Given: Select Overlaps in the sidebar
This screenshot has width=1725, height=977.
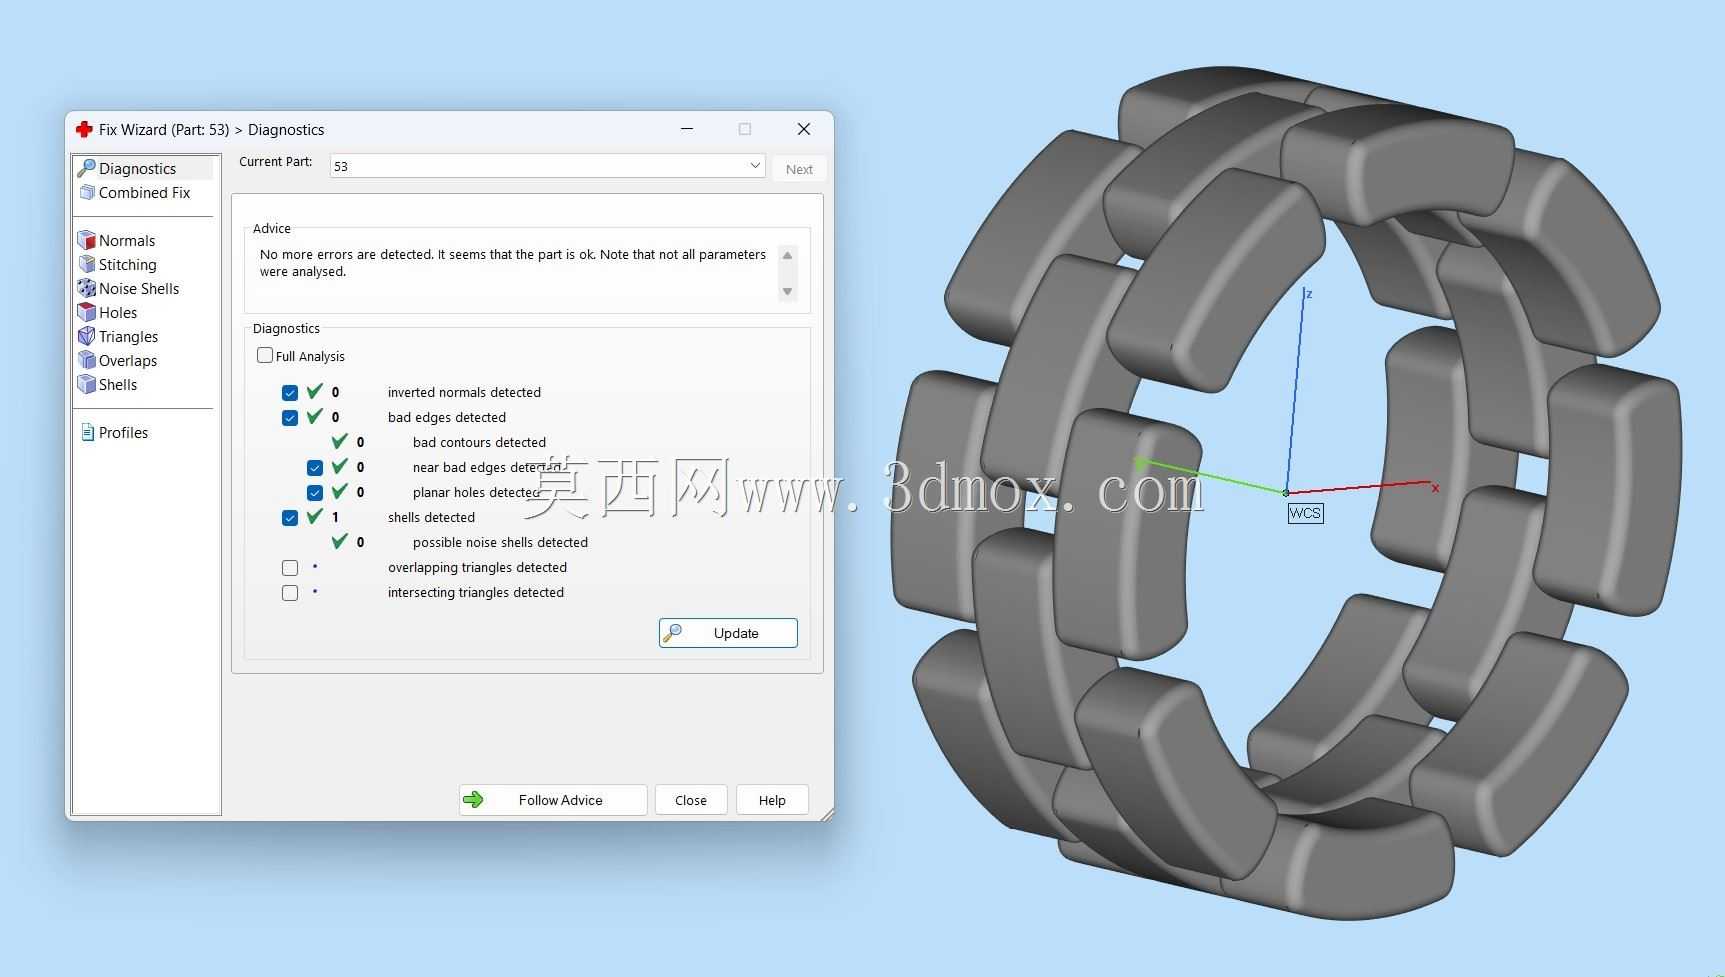Looking at the screenshot, I should point(128,360).
